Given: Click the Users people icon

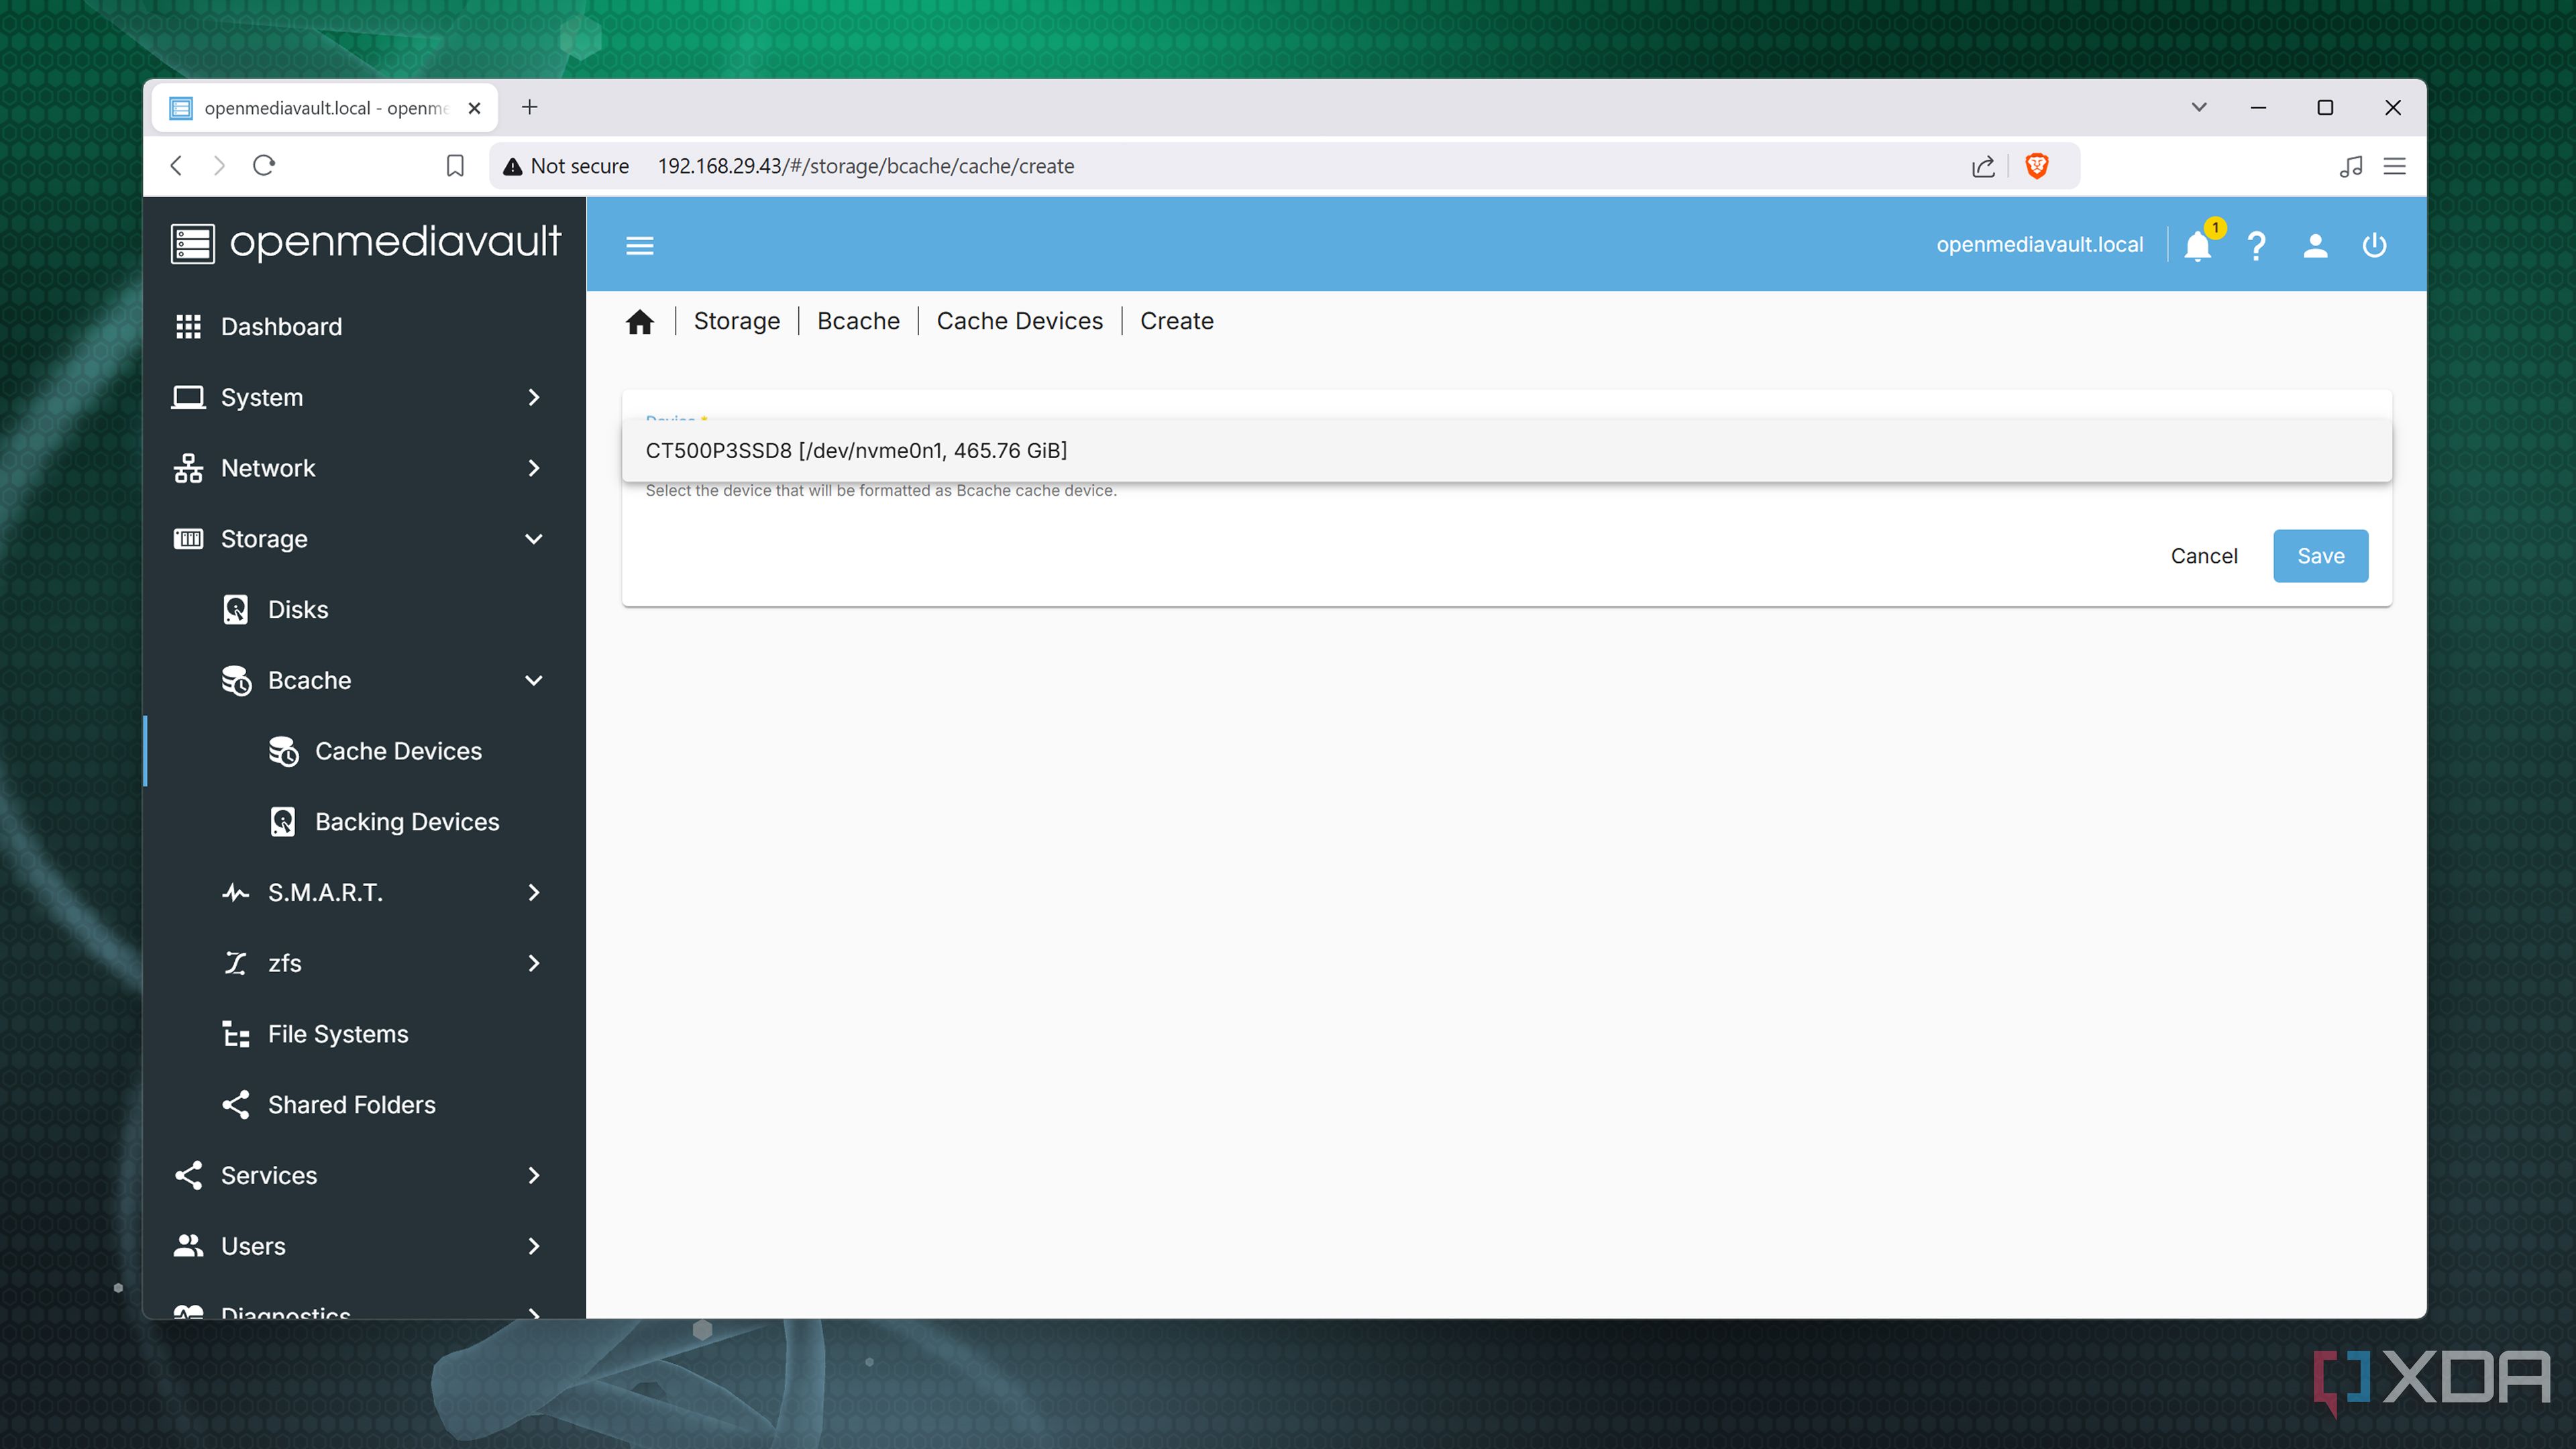Looking at the screenshot, I should (188, 1245).
